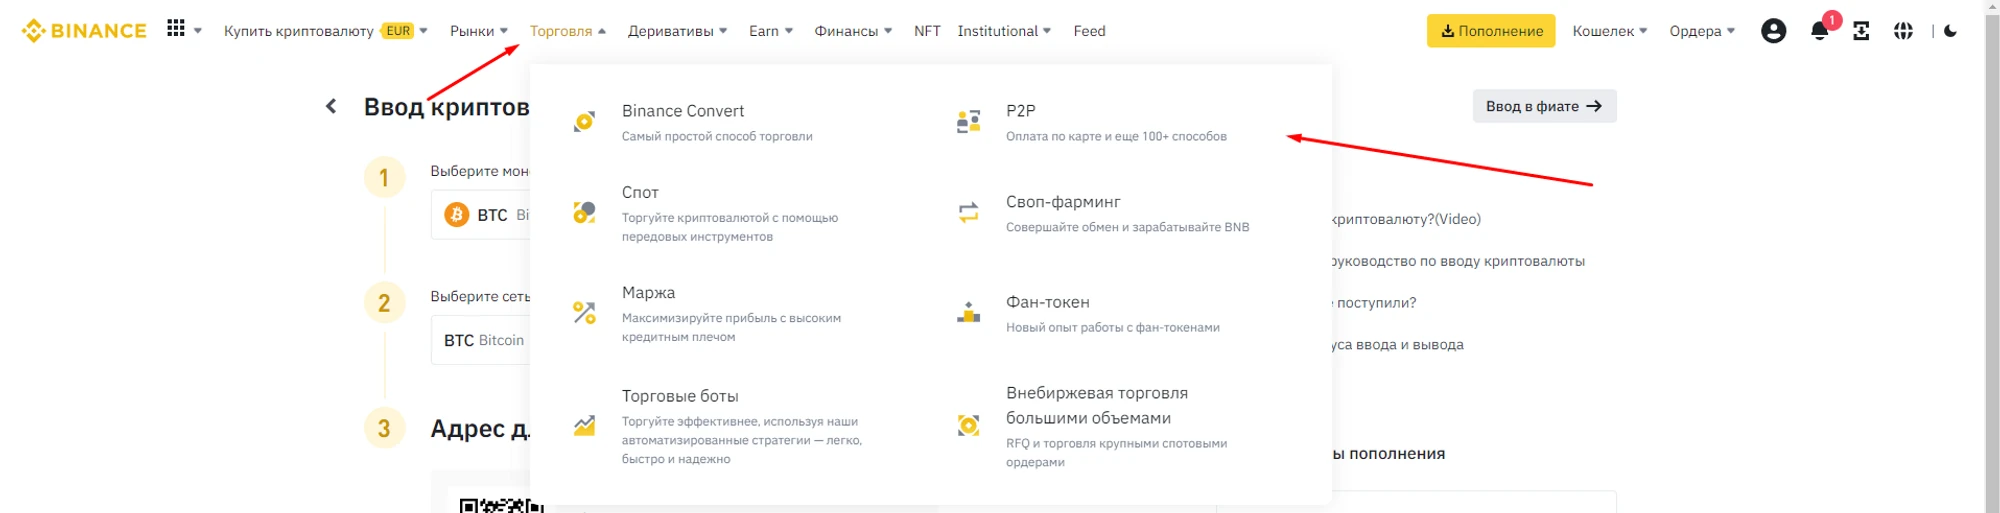This screenshot has height=513, width=2000.
Task: Open the NFT link
Action: 927,31
